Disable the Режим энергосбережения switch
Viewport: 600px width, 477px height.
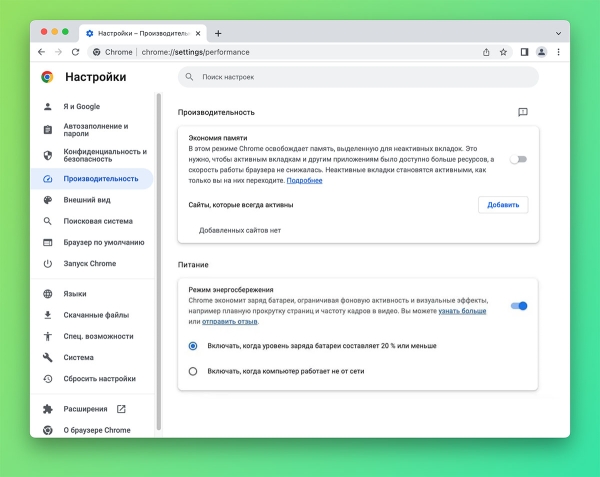[x=518, y=306]
